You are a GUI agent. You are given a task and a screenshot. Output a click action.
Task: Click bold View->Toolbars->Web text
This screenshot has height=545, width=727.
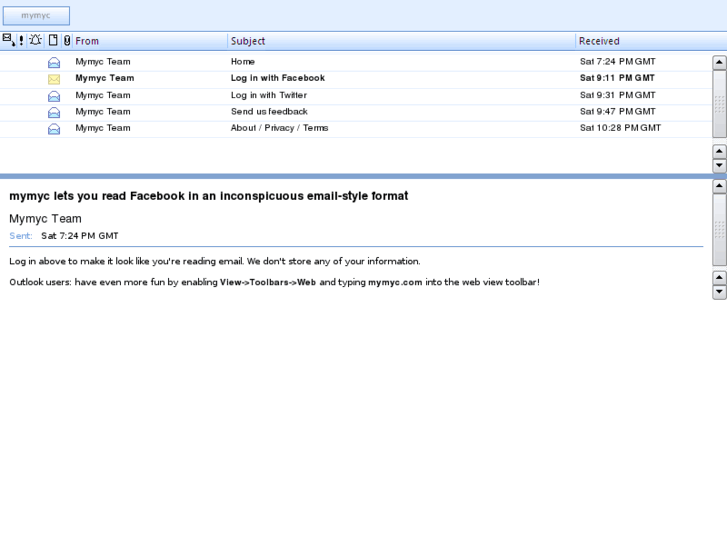pos(268,282)
